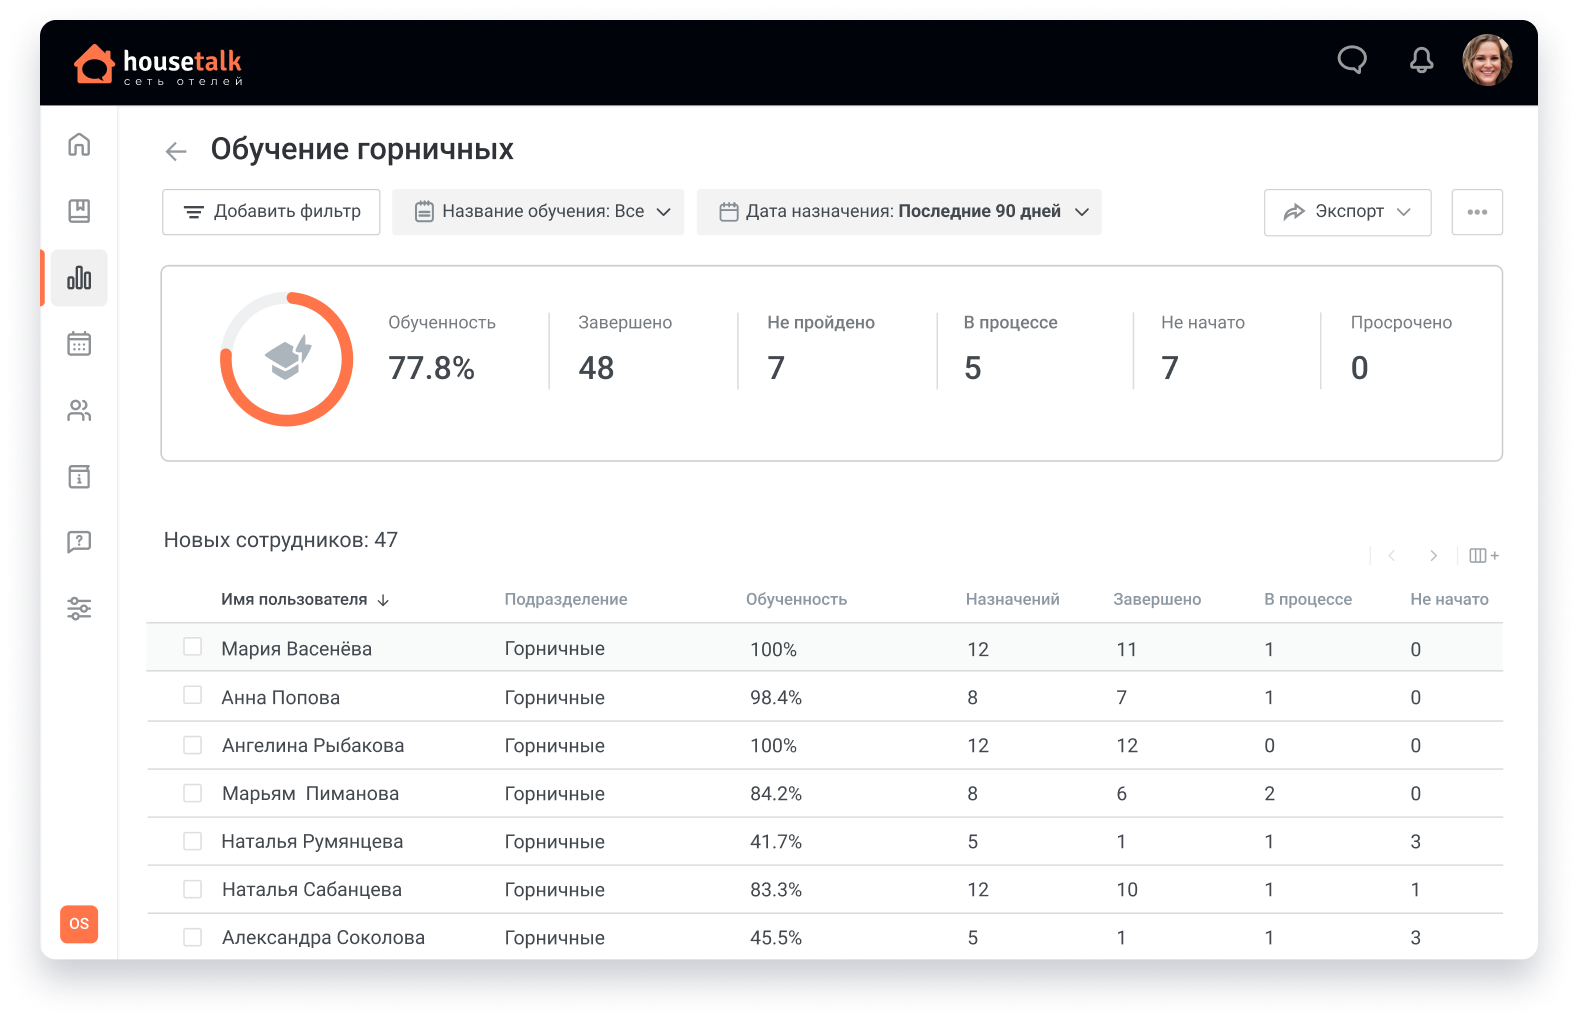Open user Наталья Сабанцева

[x=312, y=889]
